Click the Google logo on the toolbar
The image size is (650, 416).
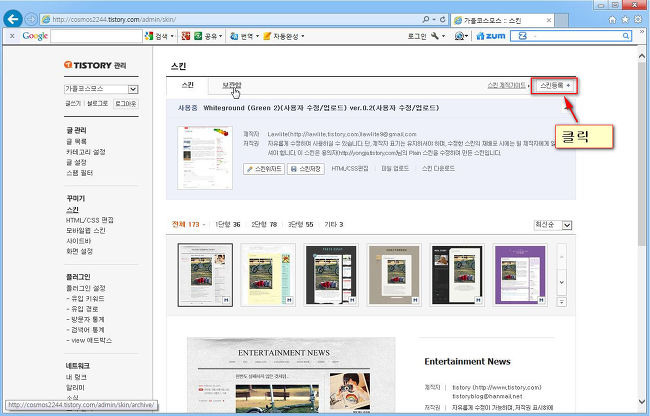(35, 36)
